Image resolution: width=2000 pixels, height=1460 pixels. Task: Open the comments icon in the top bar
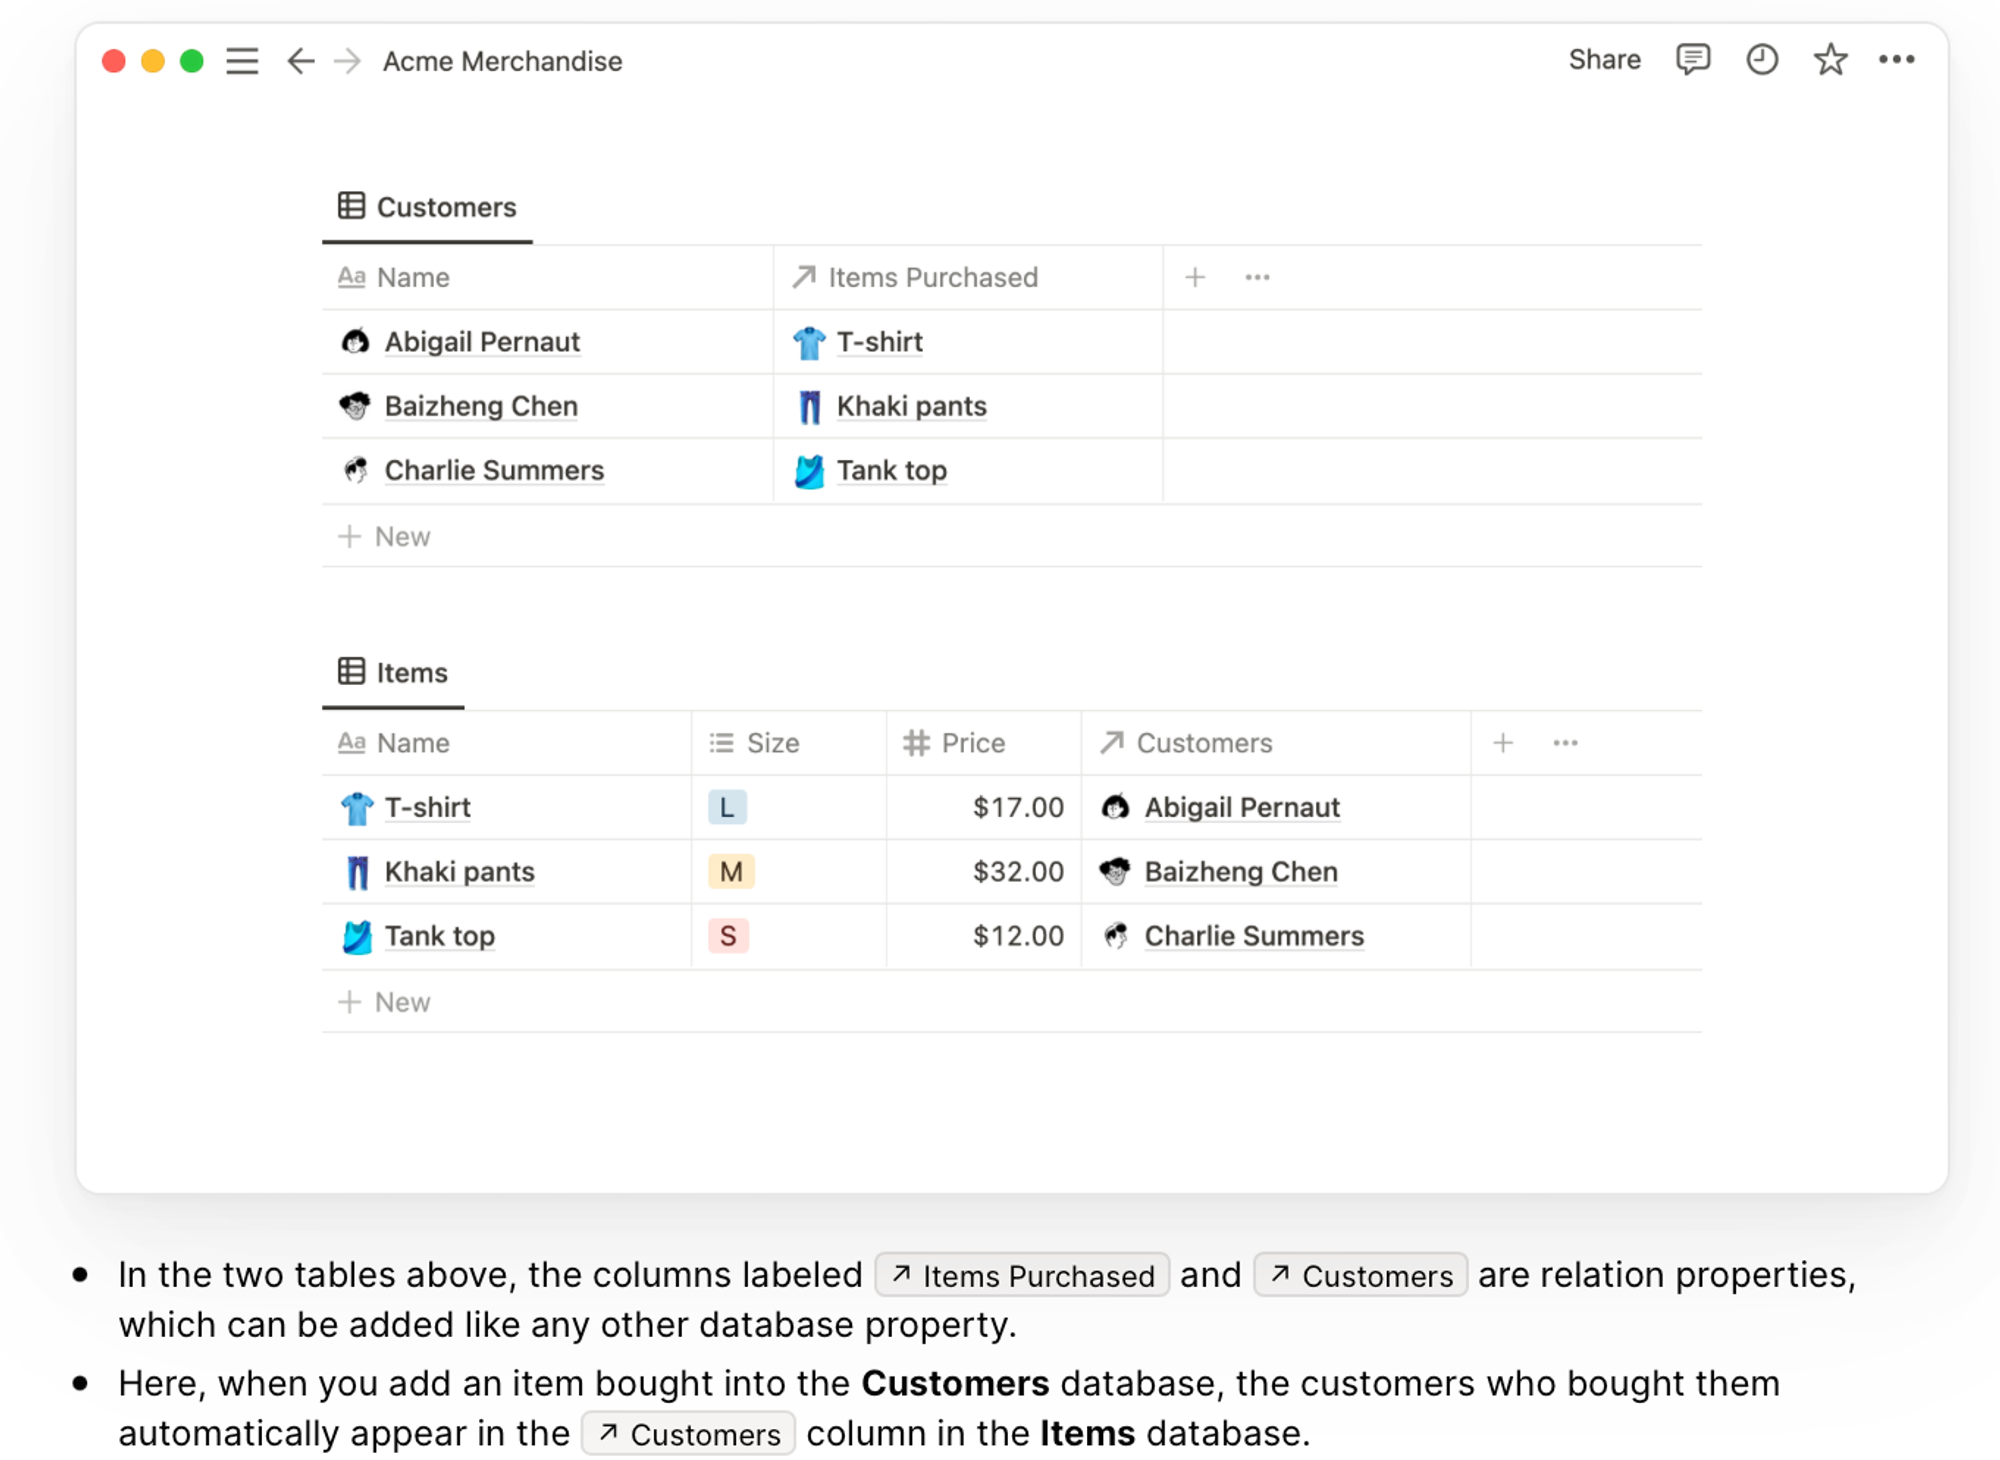coord(1692,60)
